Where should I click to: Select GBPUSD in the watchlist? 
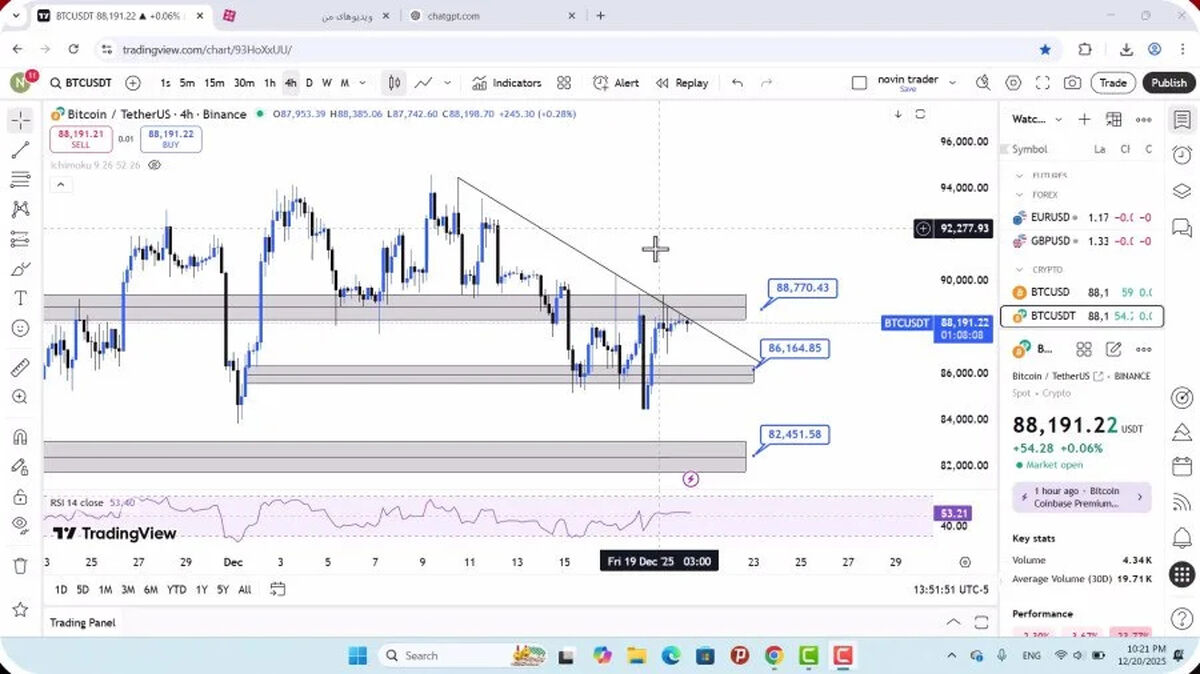click(x=1081, y=241)
